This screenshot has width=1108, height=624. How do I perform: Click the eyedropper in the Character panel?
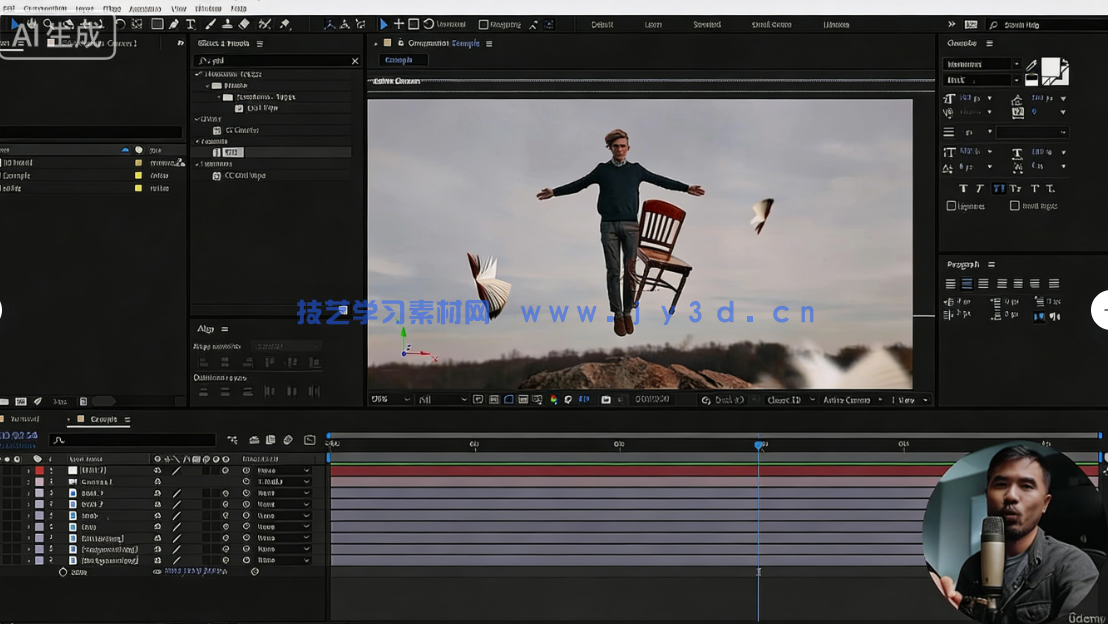pos(1031,66)
